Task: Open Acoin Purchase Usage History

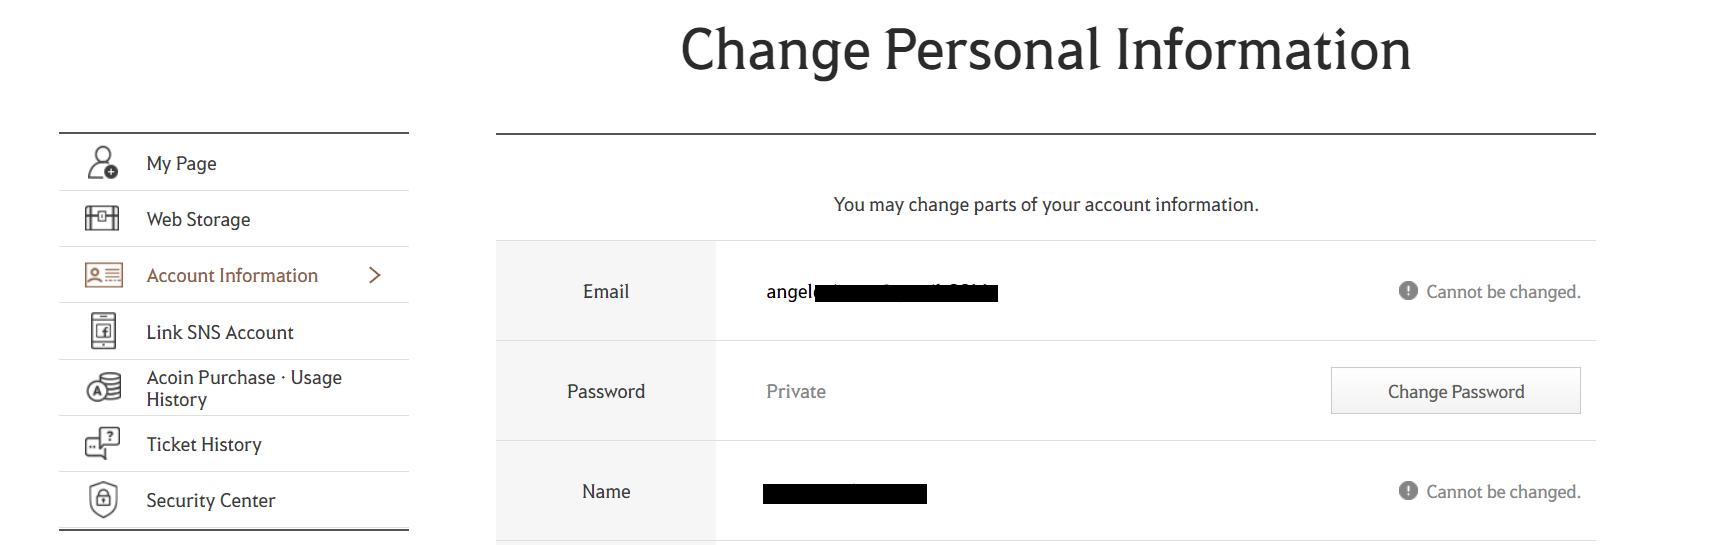Action: tap(244, 388)
